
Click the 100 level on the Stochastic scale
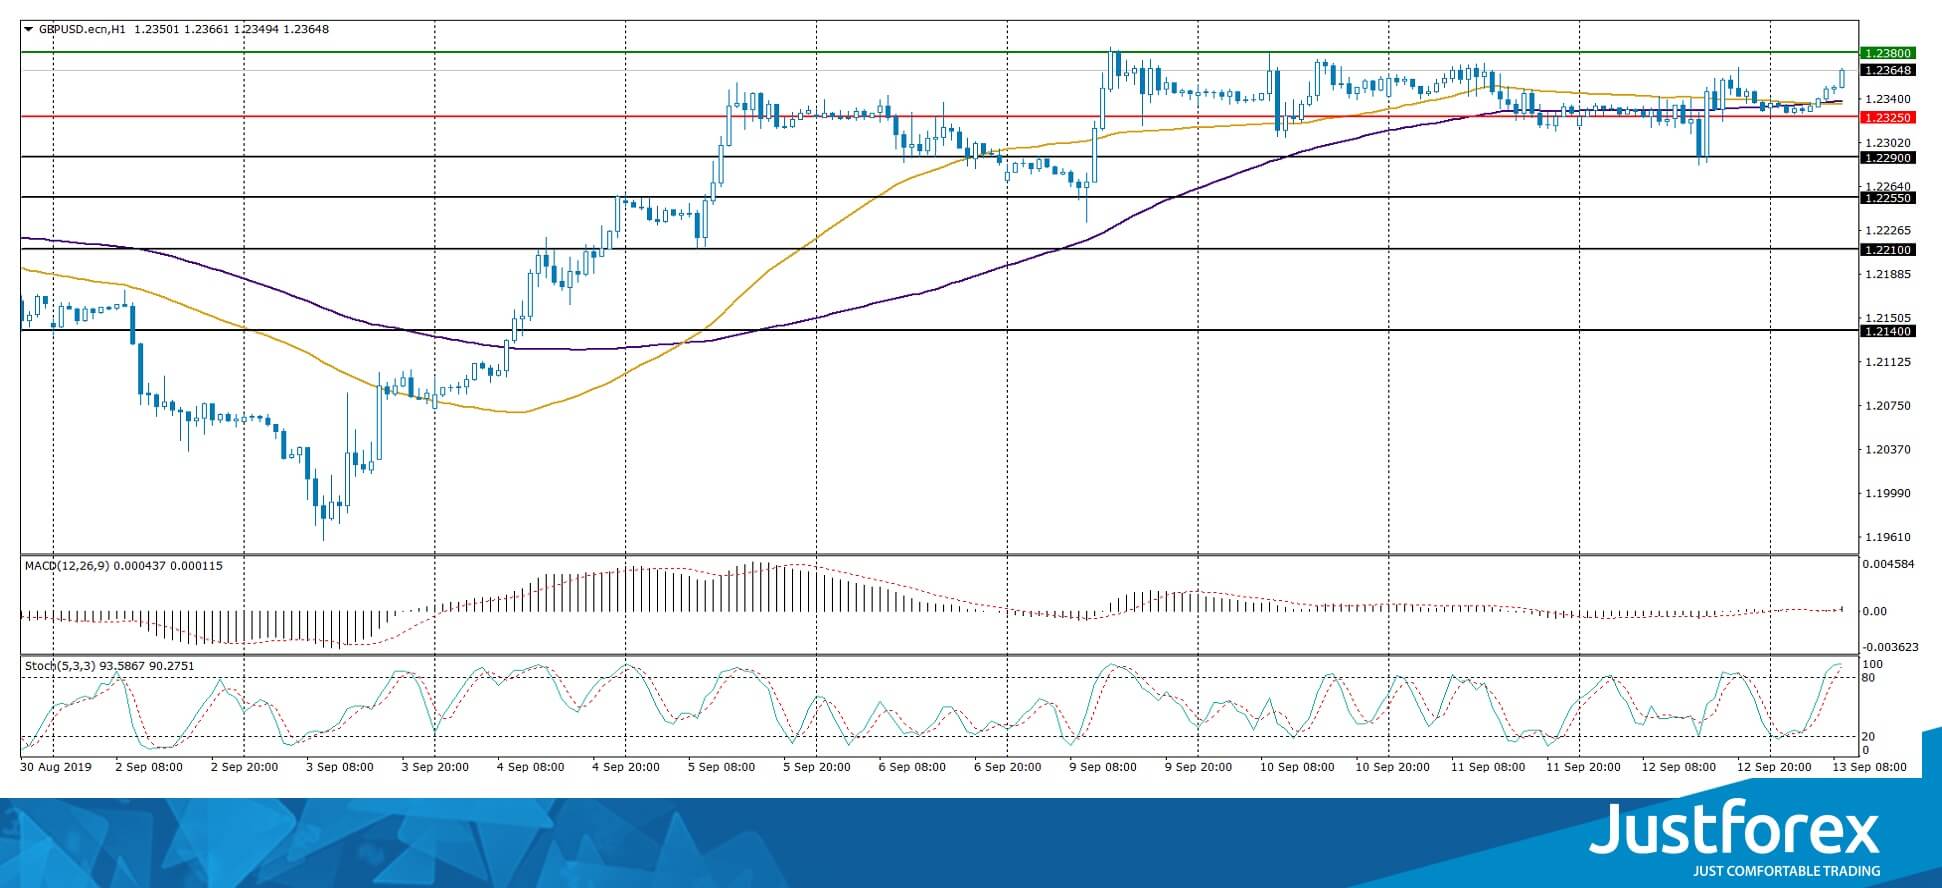1873,665
